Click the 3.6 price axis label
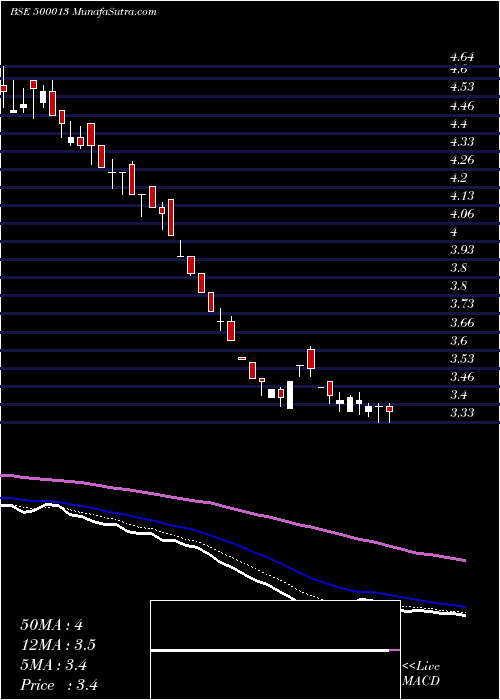 [x=458, y=341]
